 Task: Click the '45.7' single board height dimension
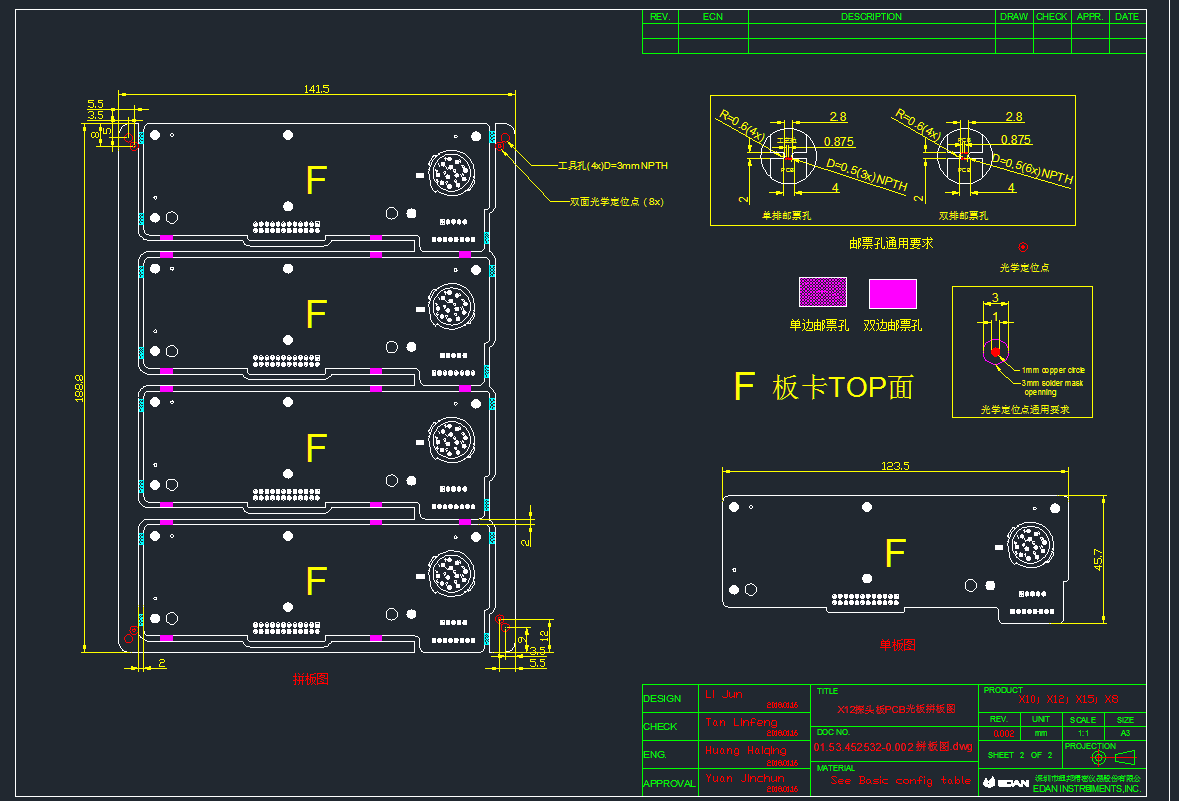(x=1099, y=560)
